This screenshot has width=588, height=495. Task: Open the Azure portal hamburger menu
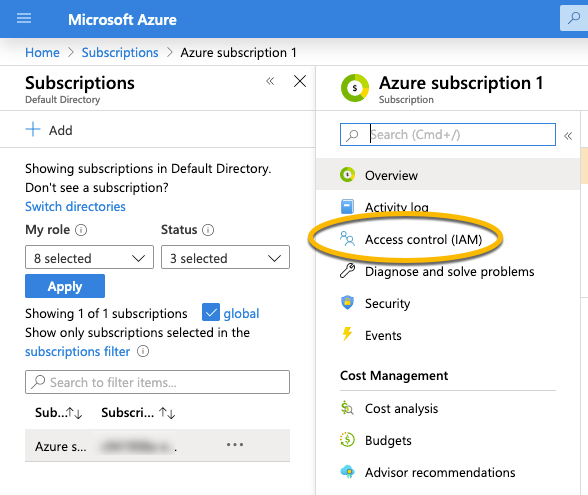tap(24, 18)
